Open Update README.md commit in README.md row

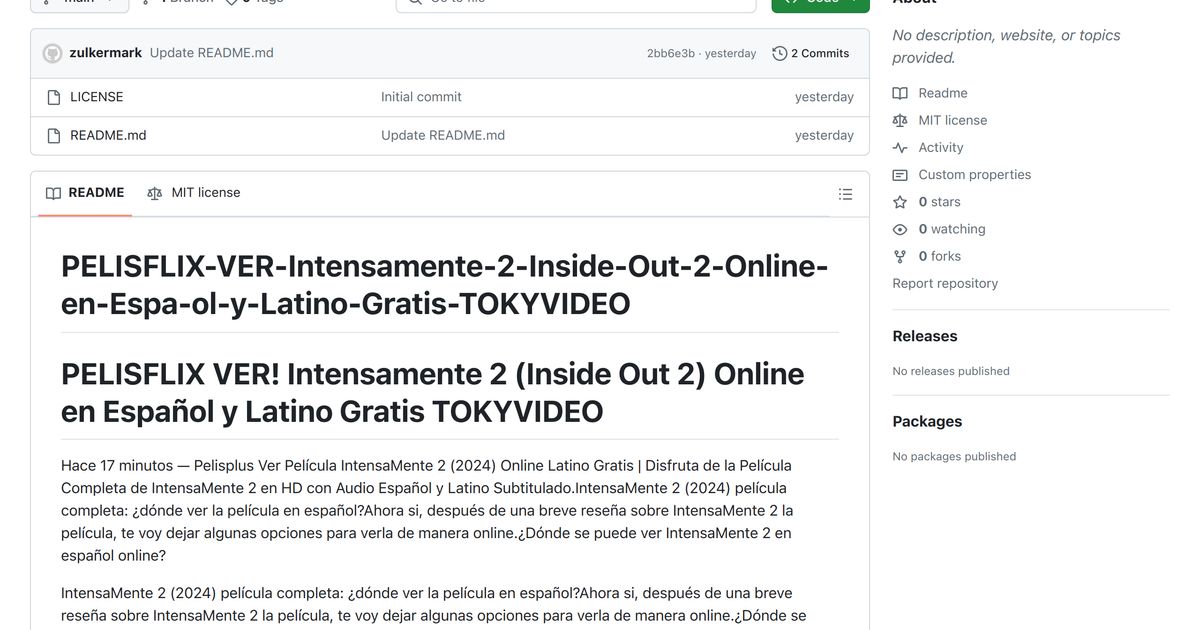pyautogui.click(x=443, y=135)
